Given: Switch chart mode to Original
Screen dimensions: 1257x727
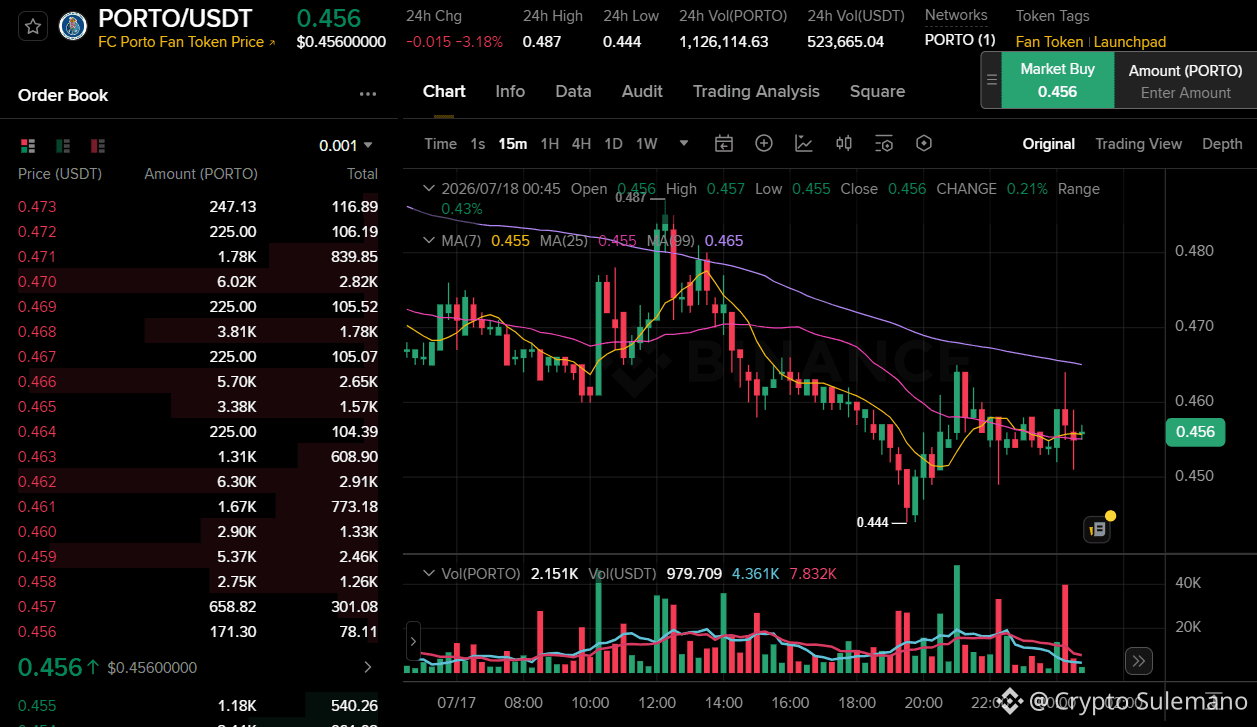Looking at the screenshot, I should point(1048,143).
